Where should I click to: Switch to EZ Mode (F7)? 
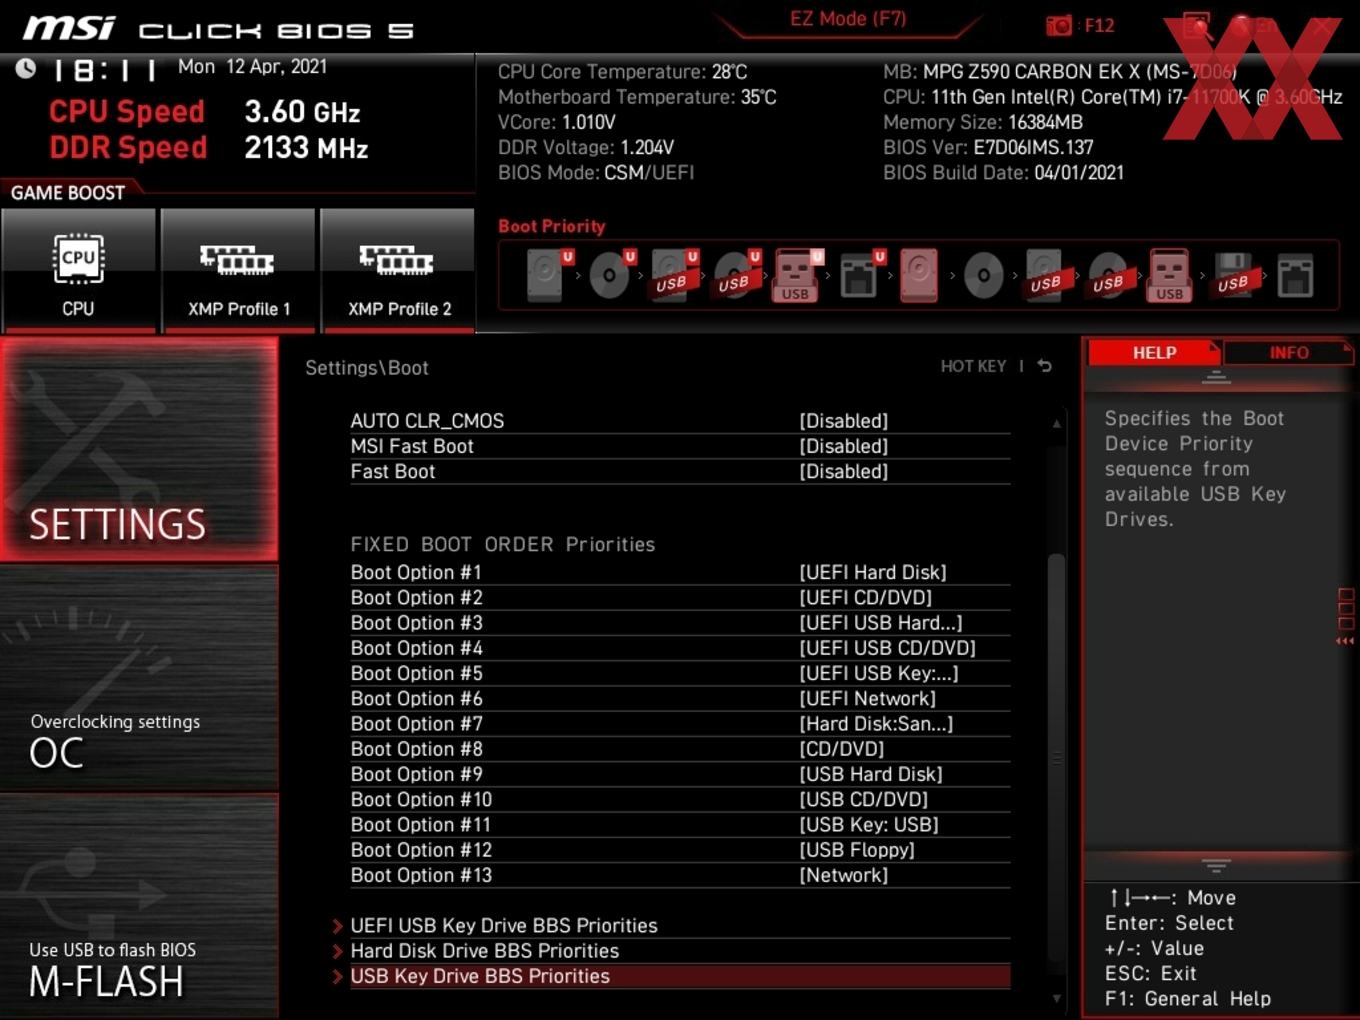pyautogui.click(x=848, y=19)
